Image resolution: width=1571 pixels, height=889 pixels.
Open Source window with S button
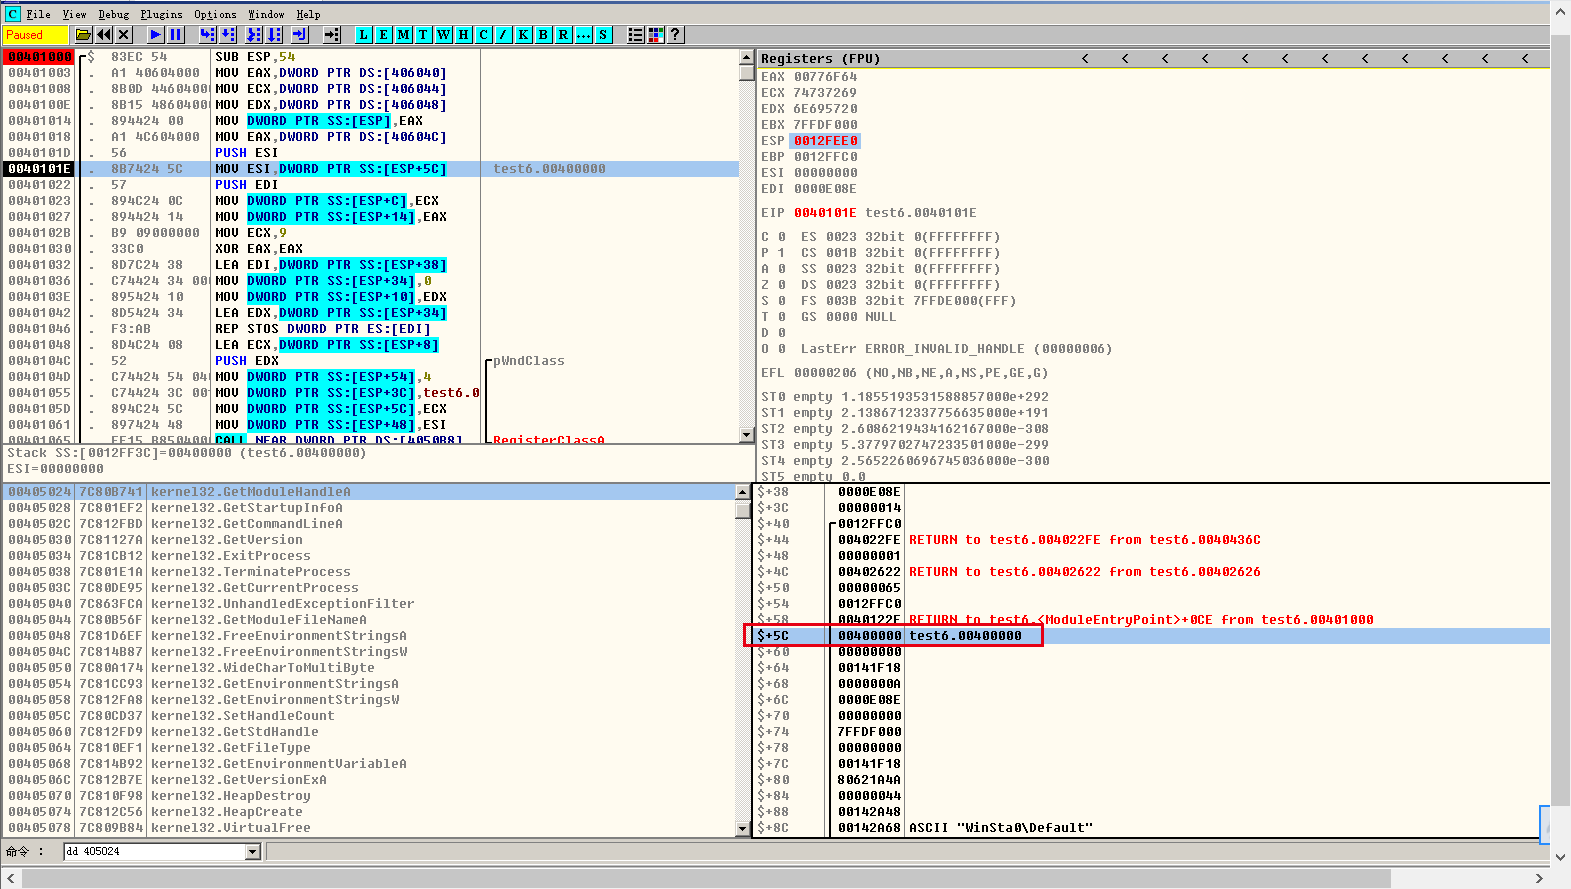click(604, 35)
